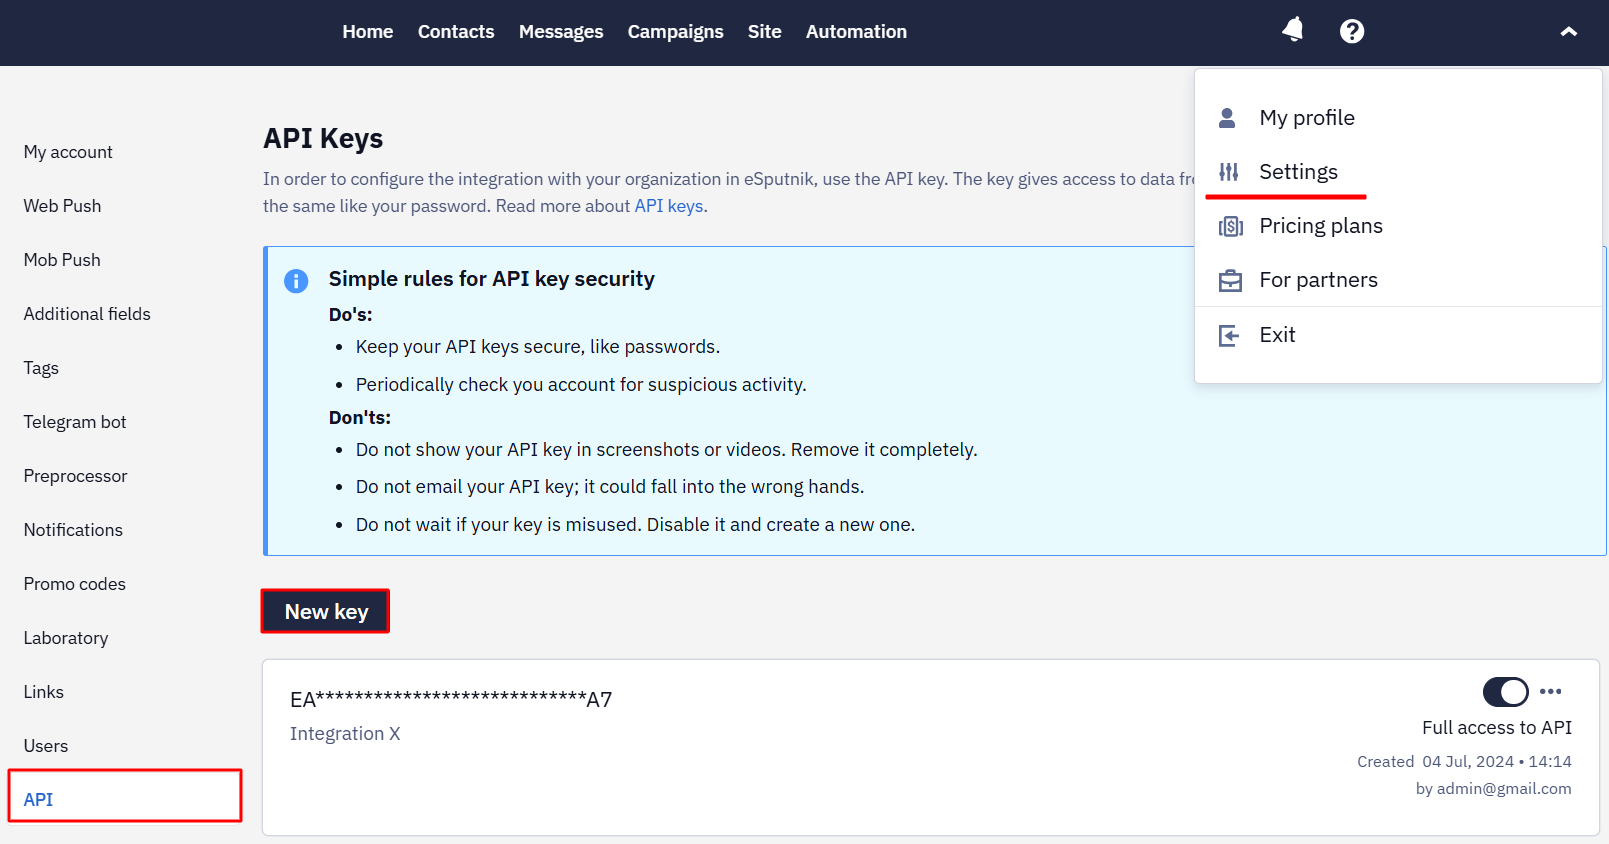Go to Links settings
This screenshot has height=844, width=1609.
tap(44, 692)
